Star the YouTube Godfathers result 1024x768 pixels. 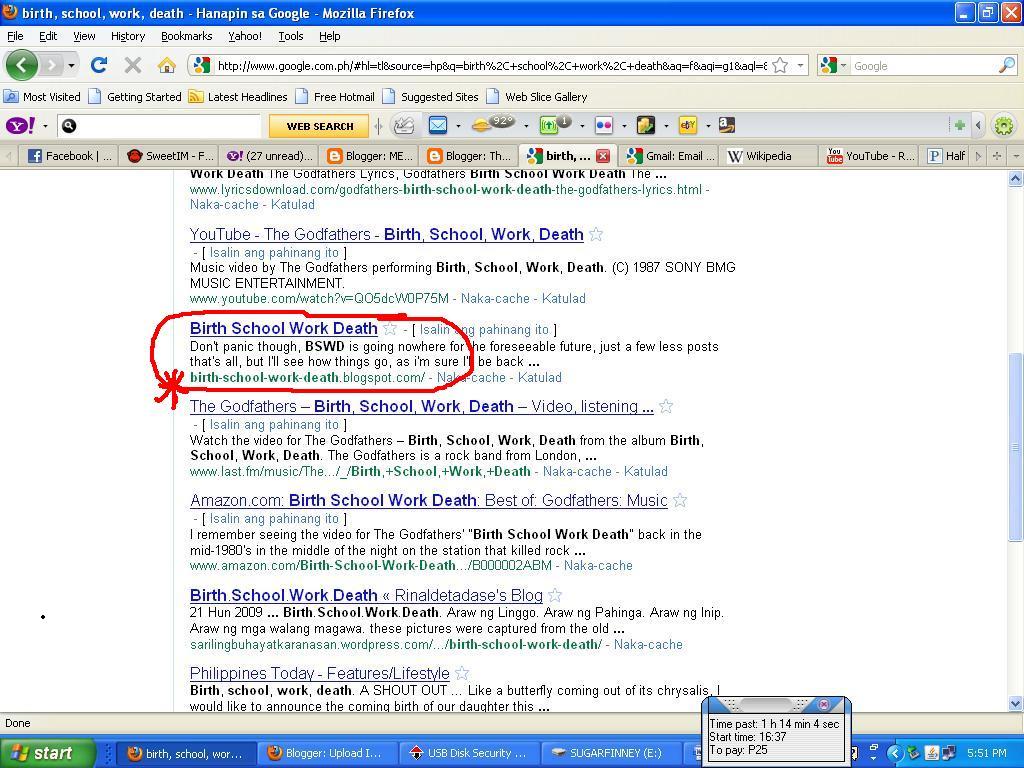[596, 234]
